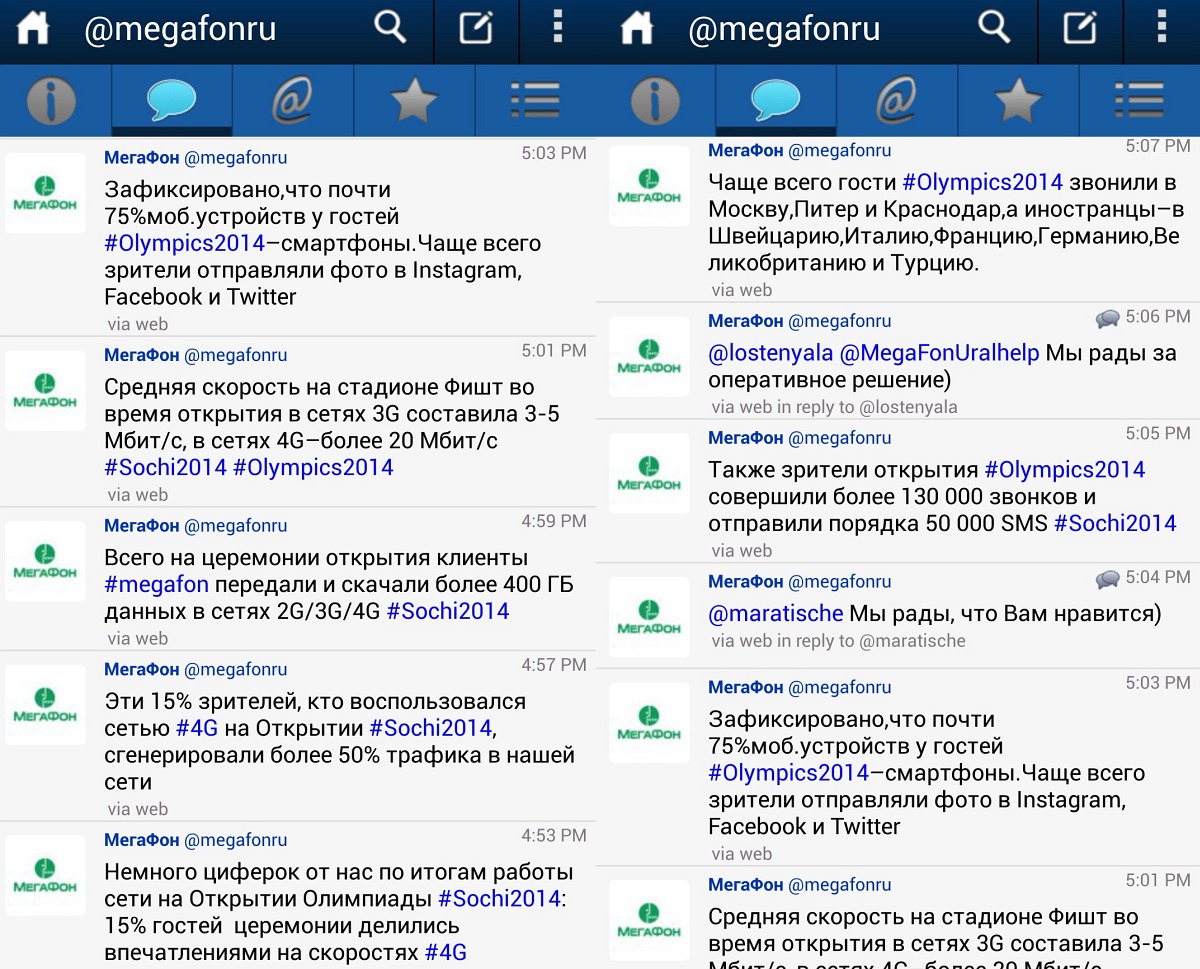
Task: Tap the MegaFon avatar on the 4:59 PM tweet
Action: click(45, 561)
